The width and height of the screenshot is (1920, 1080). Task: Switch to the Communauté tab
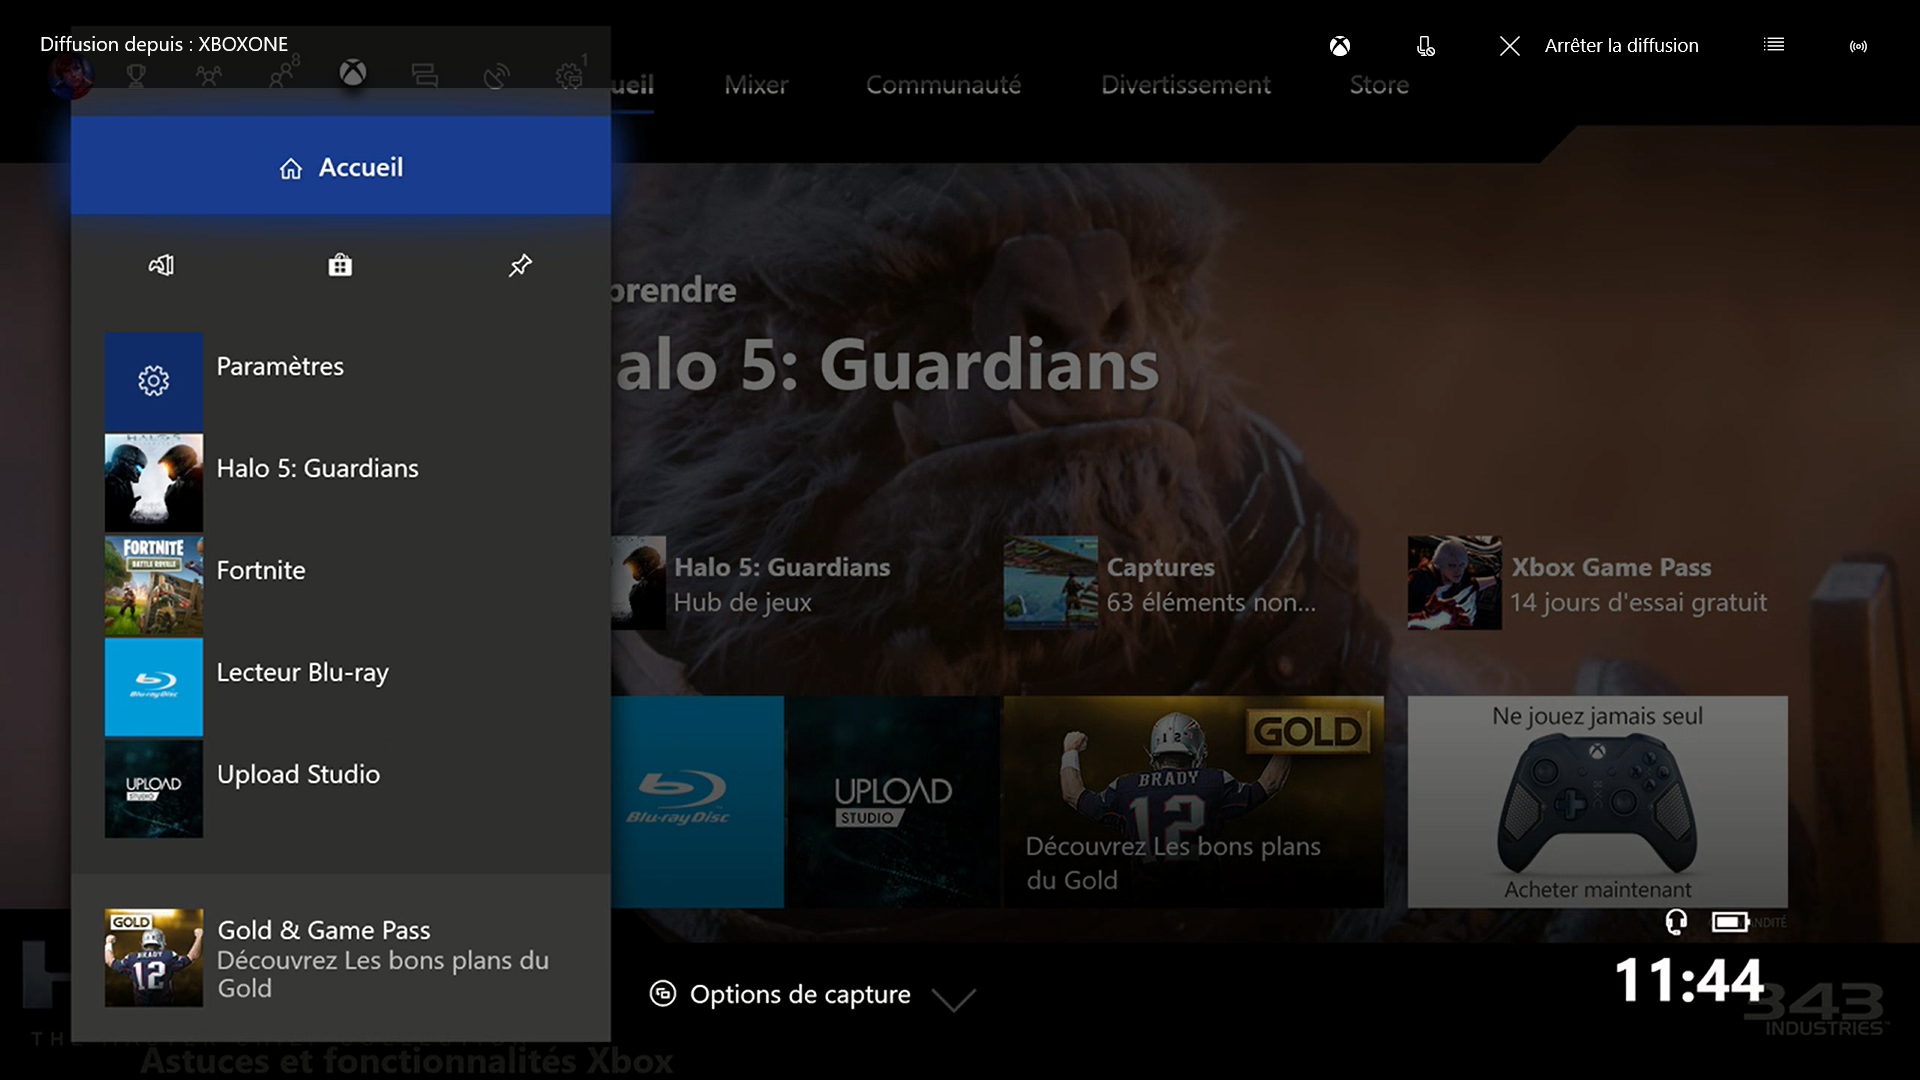click(943, 85)
